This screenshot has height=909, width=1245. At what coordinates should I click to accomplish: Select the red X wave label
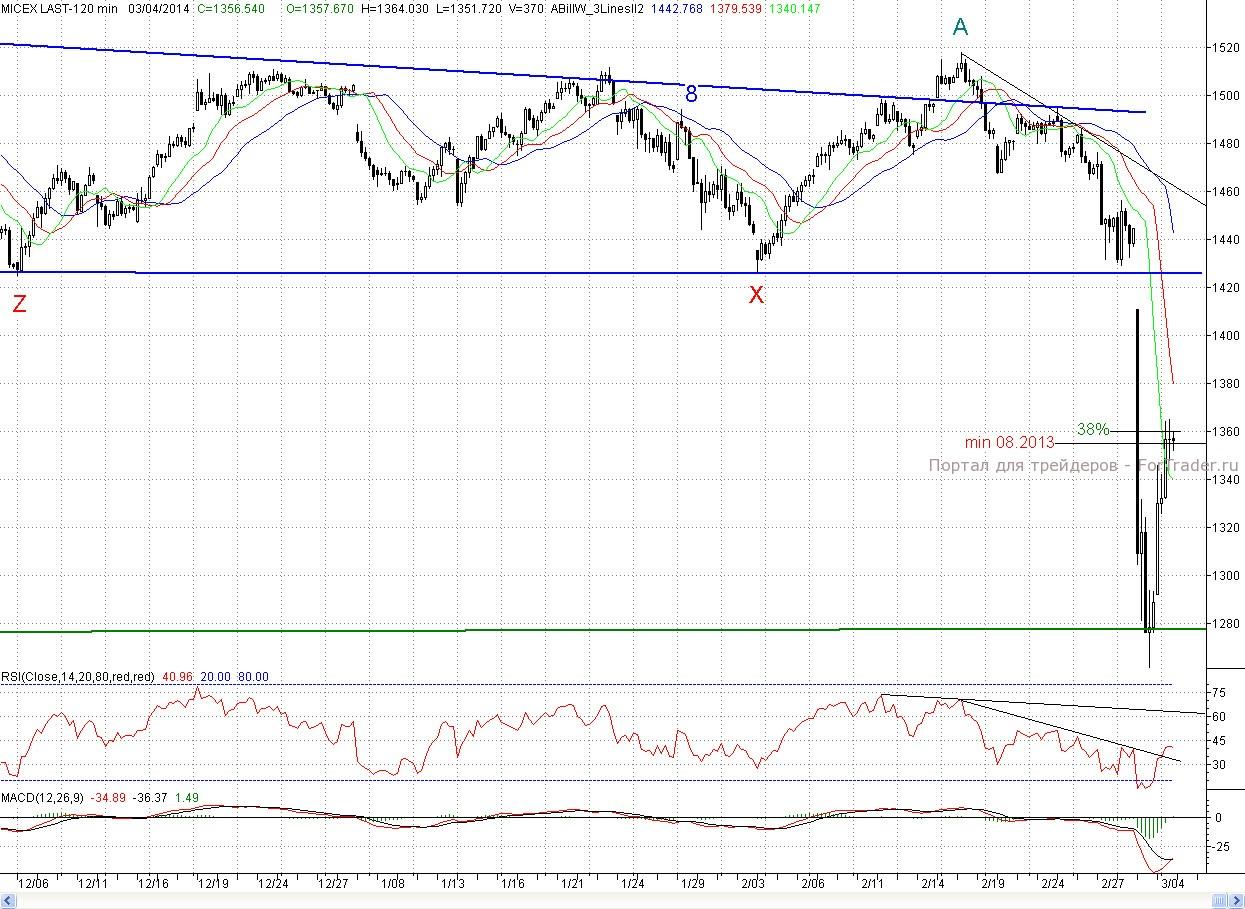[757, 295]
